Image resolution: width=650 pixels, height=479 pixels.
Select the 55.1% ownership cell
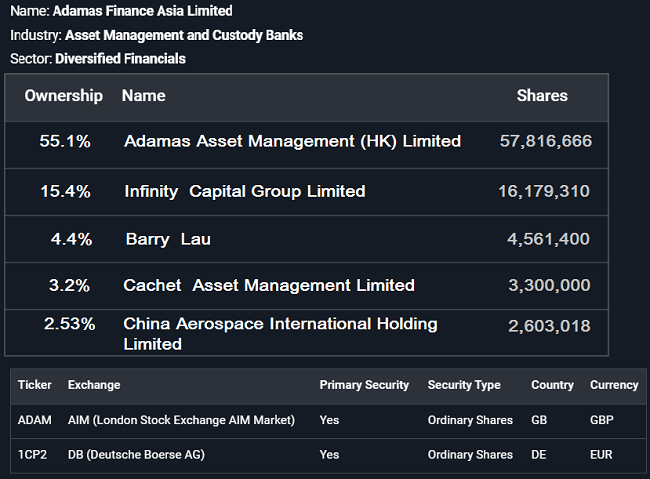[x=65, y=141]
